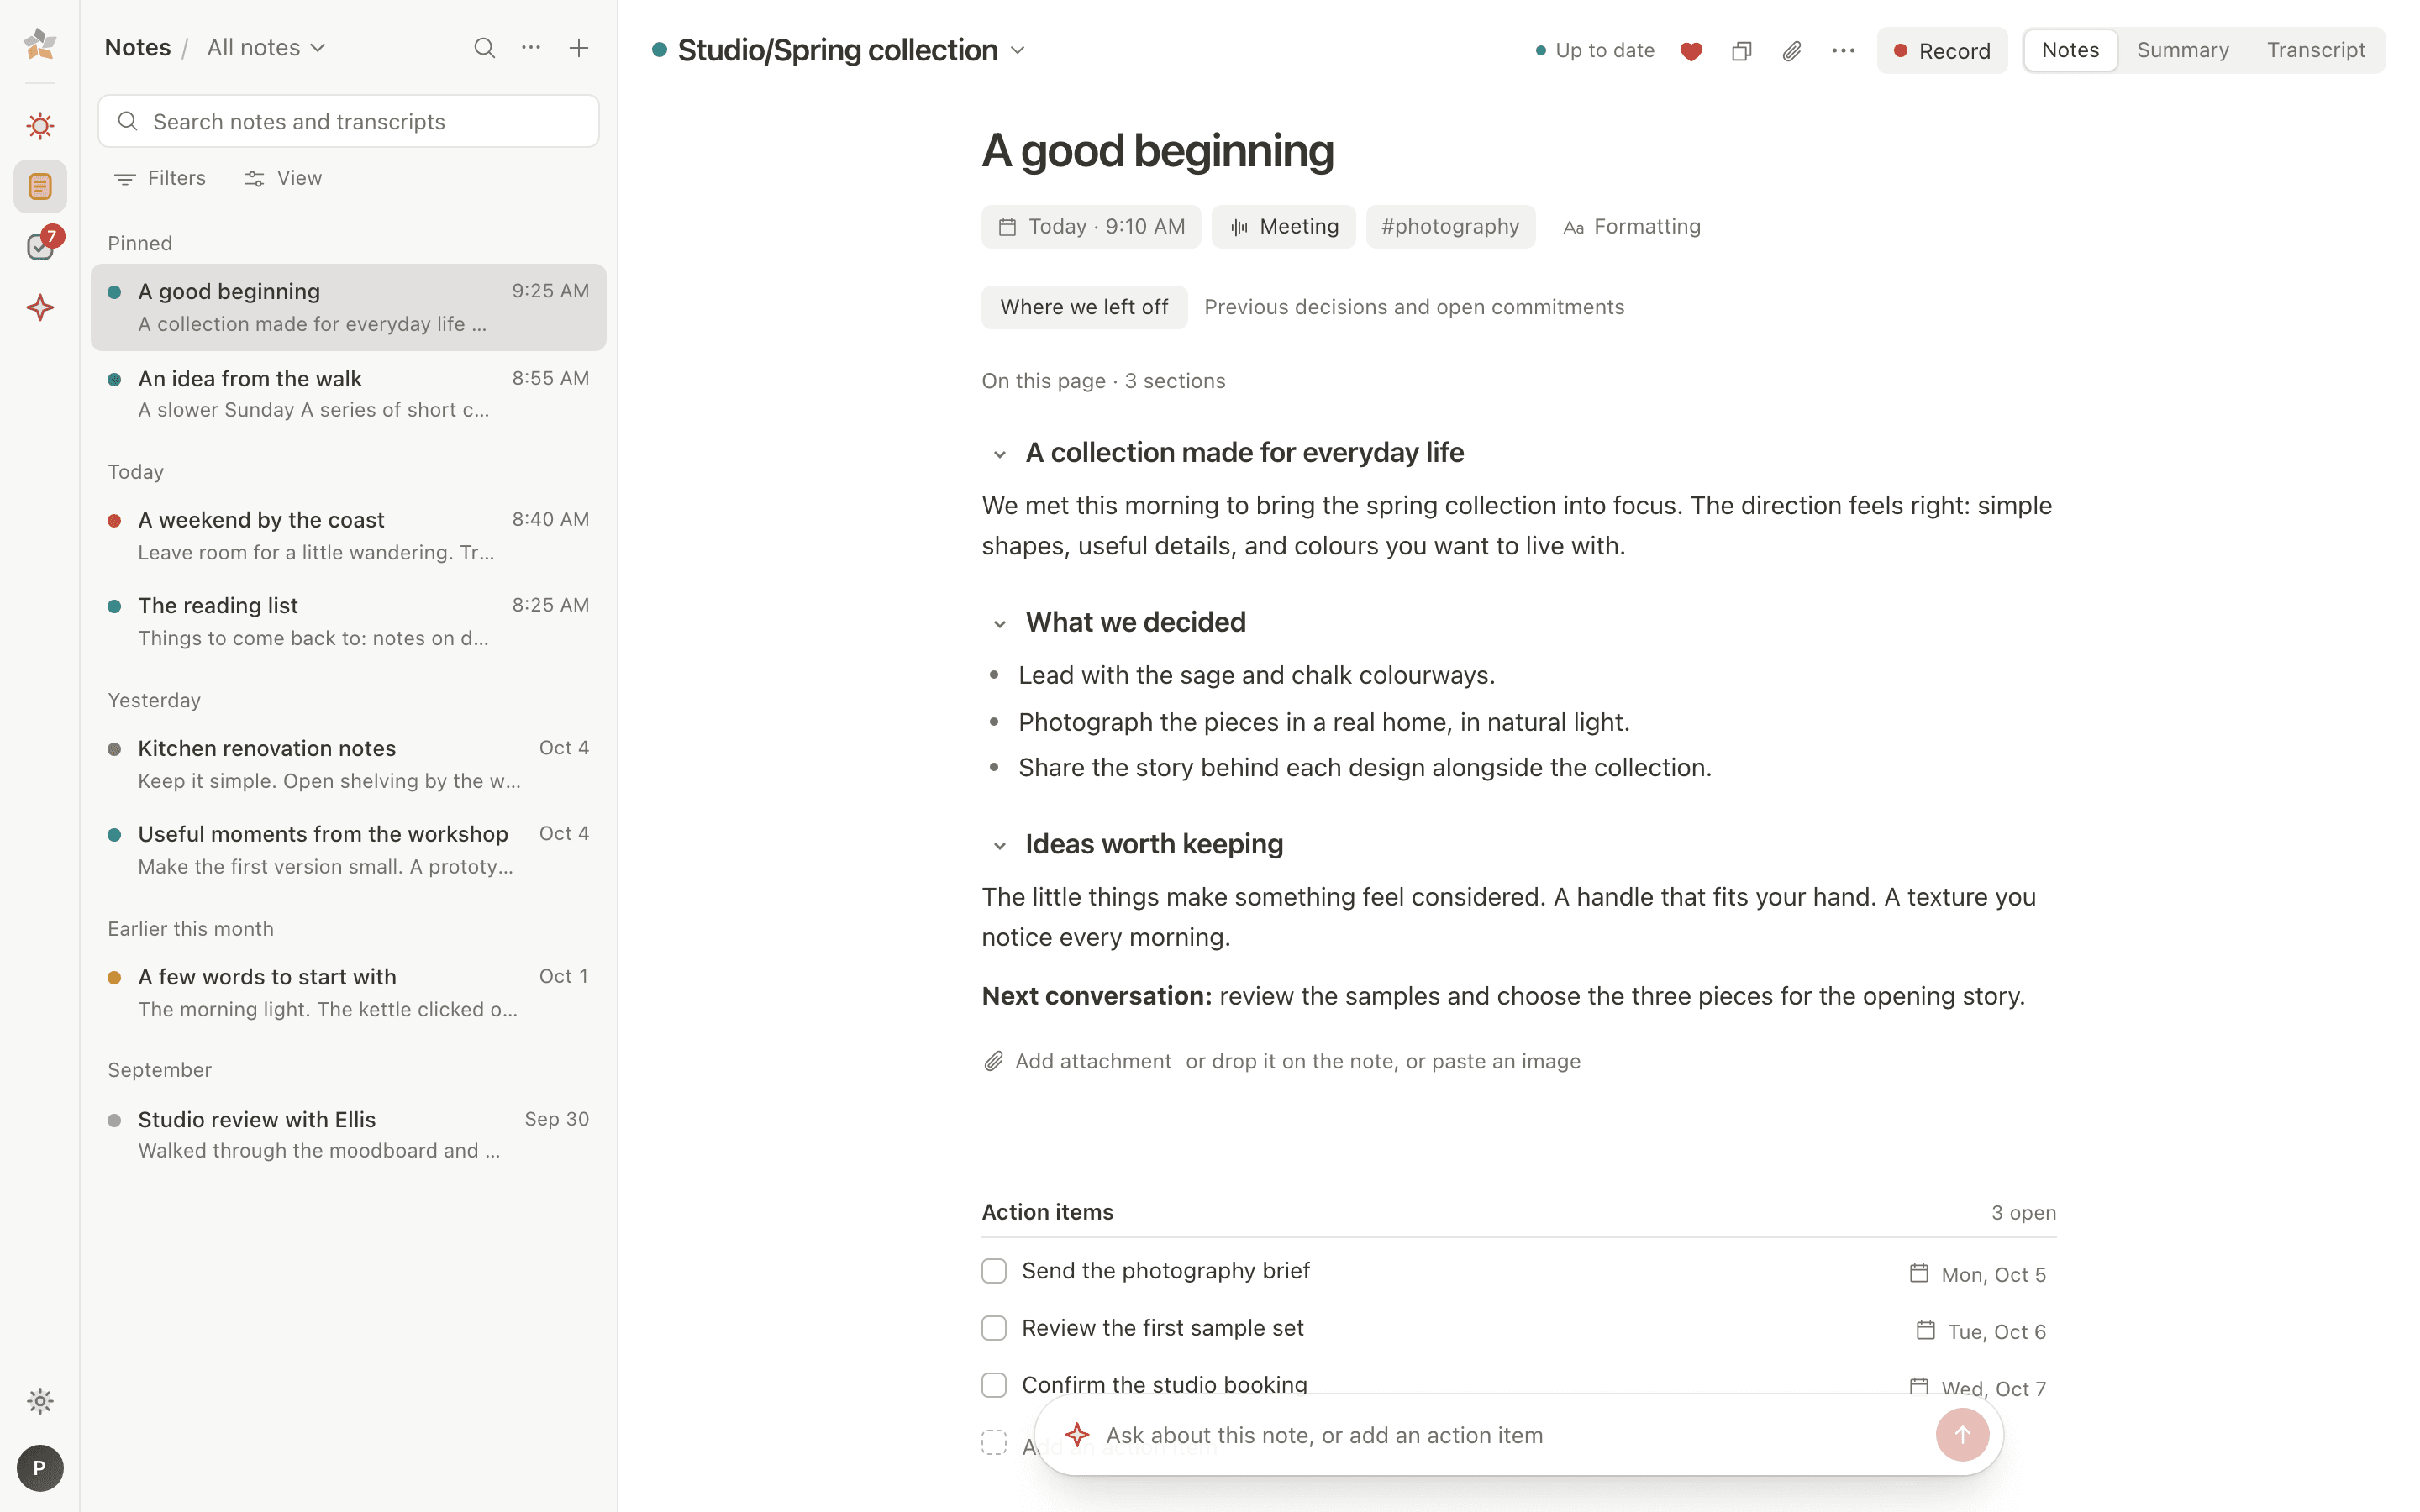Click the Add attachment link
This screenshot has width=2420, height=1512.
tap(1077, 1061)
